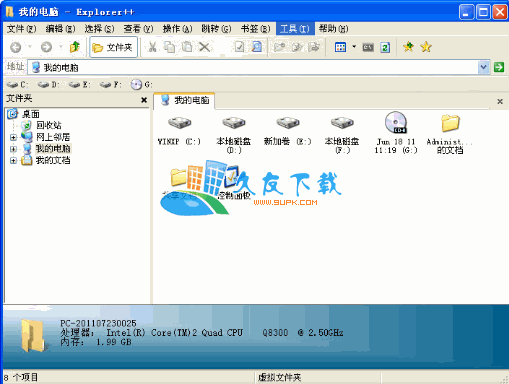Jump to drive C: on the drives bar
This screenshot has height=384, width=509.
(17, 85)
